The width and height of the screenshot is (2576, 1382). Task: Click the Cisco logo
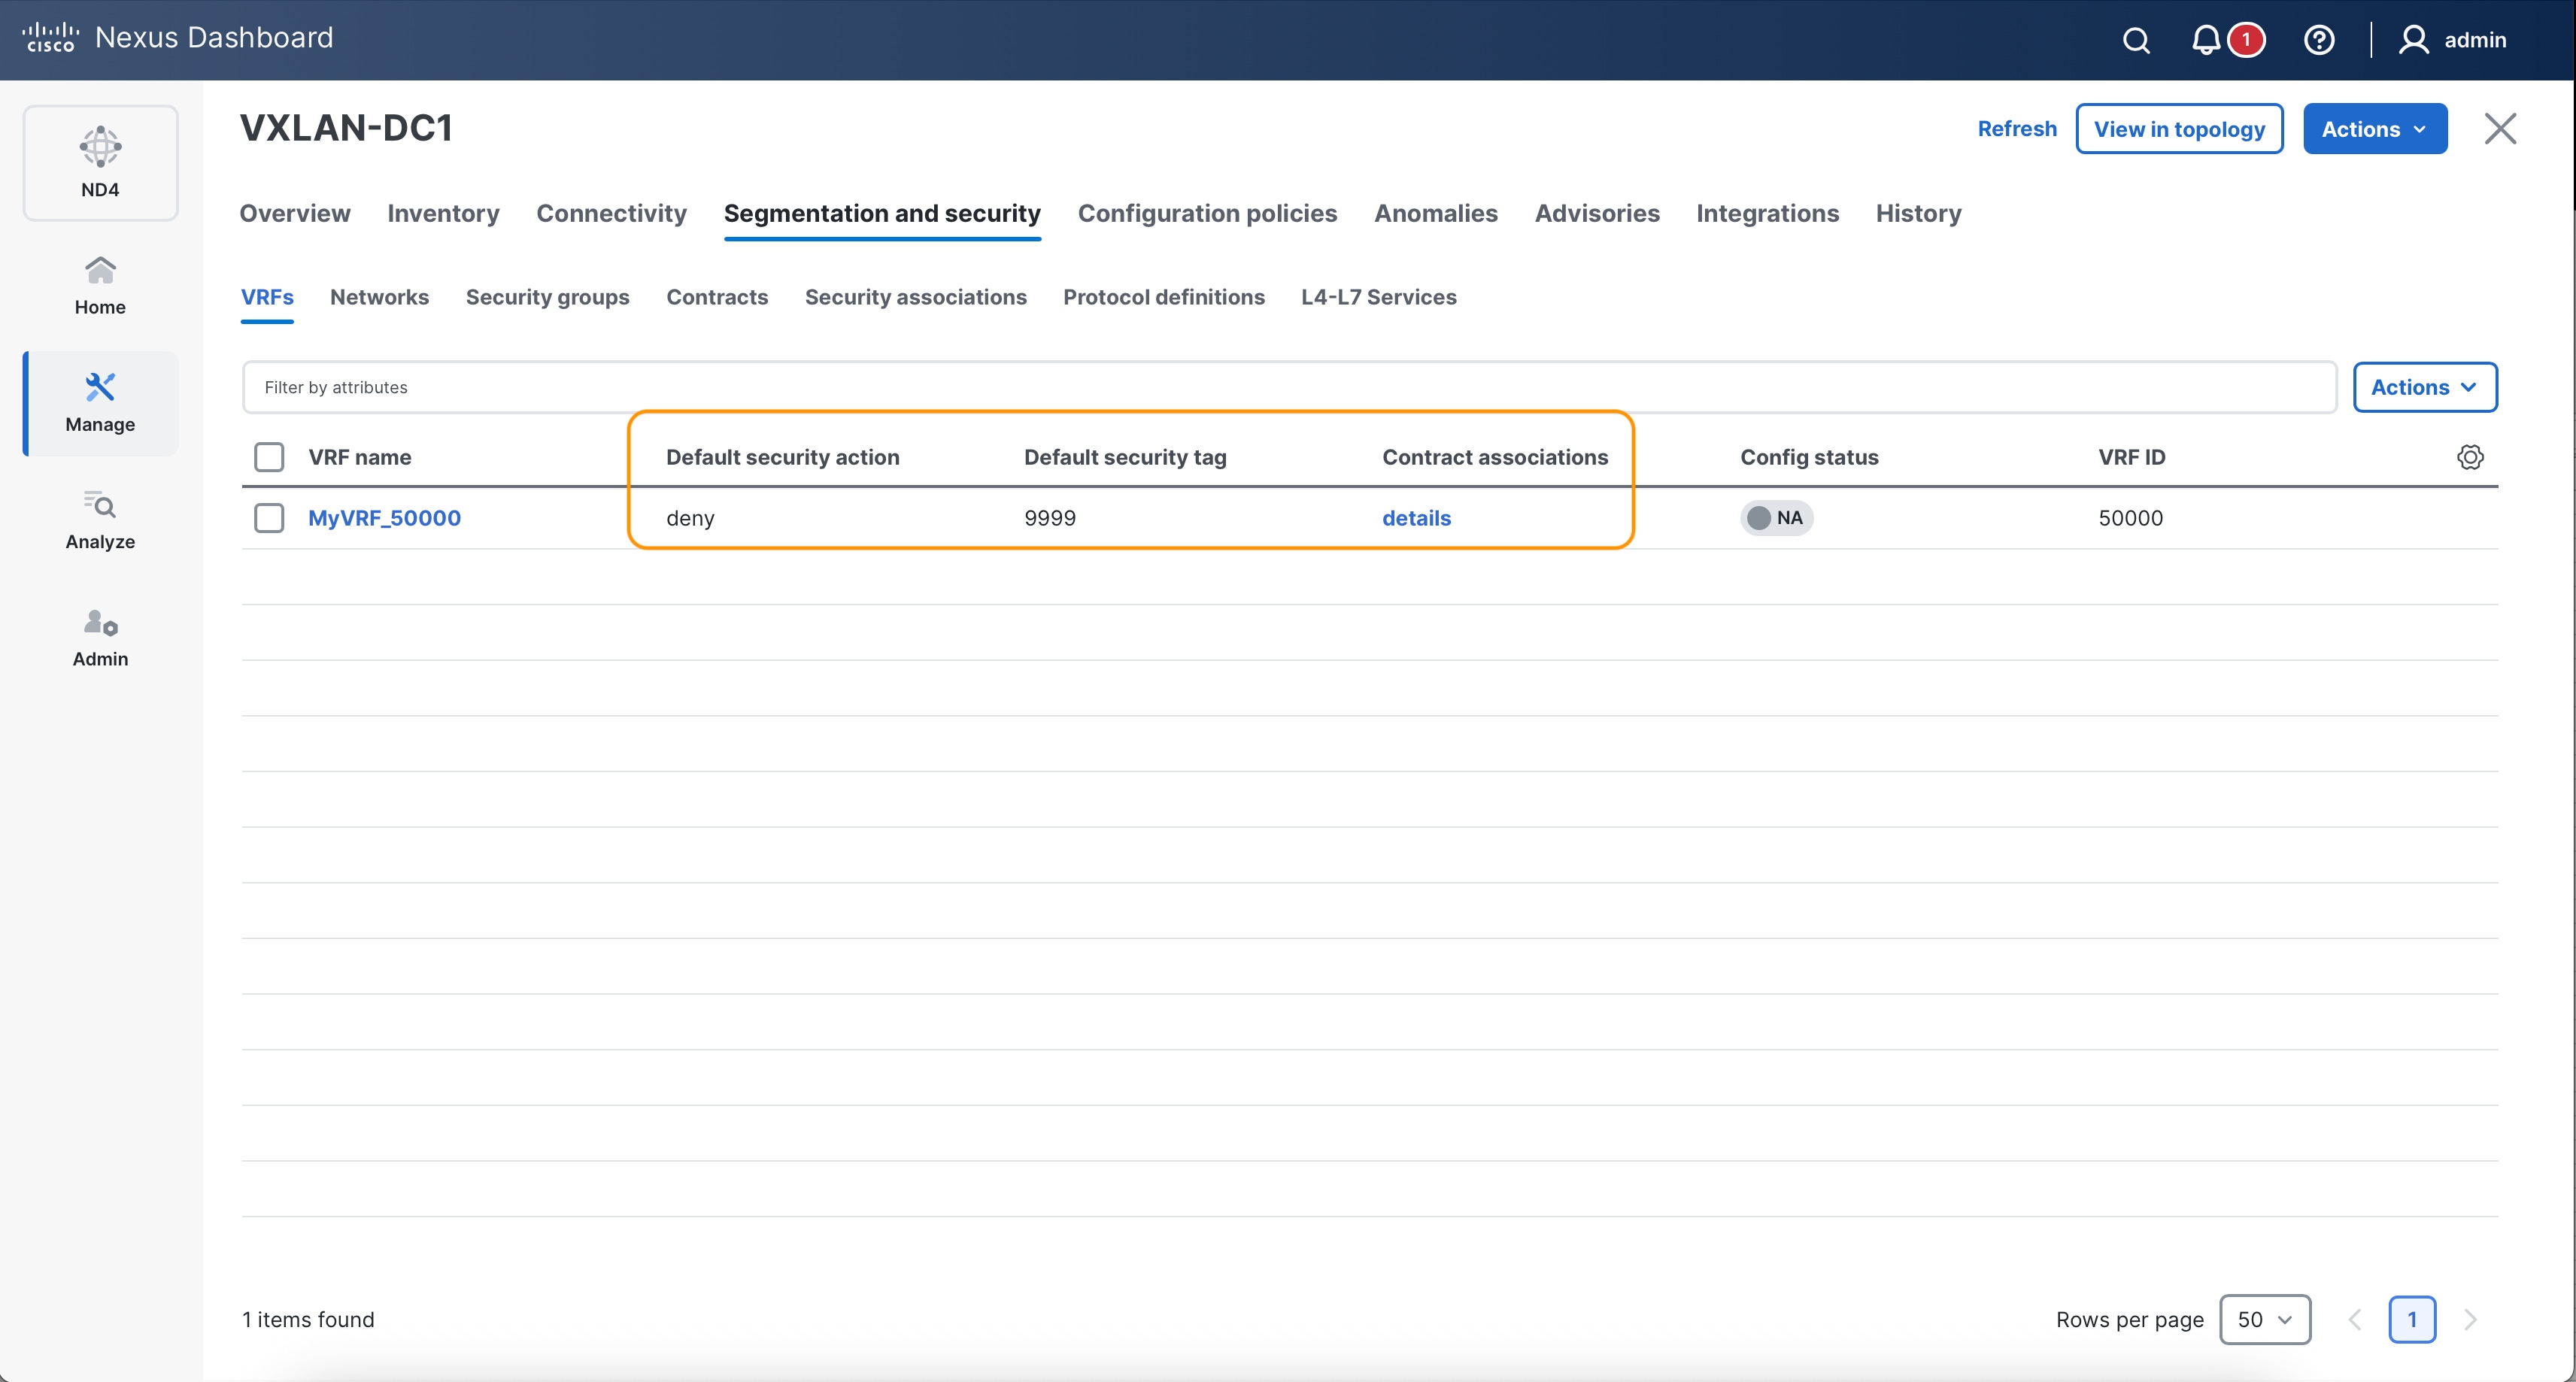coord(50,37)
